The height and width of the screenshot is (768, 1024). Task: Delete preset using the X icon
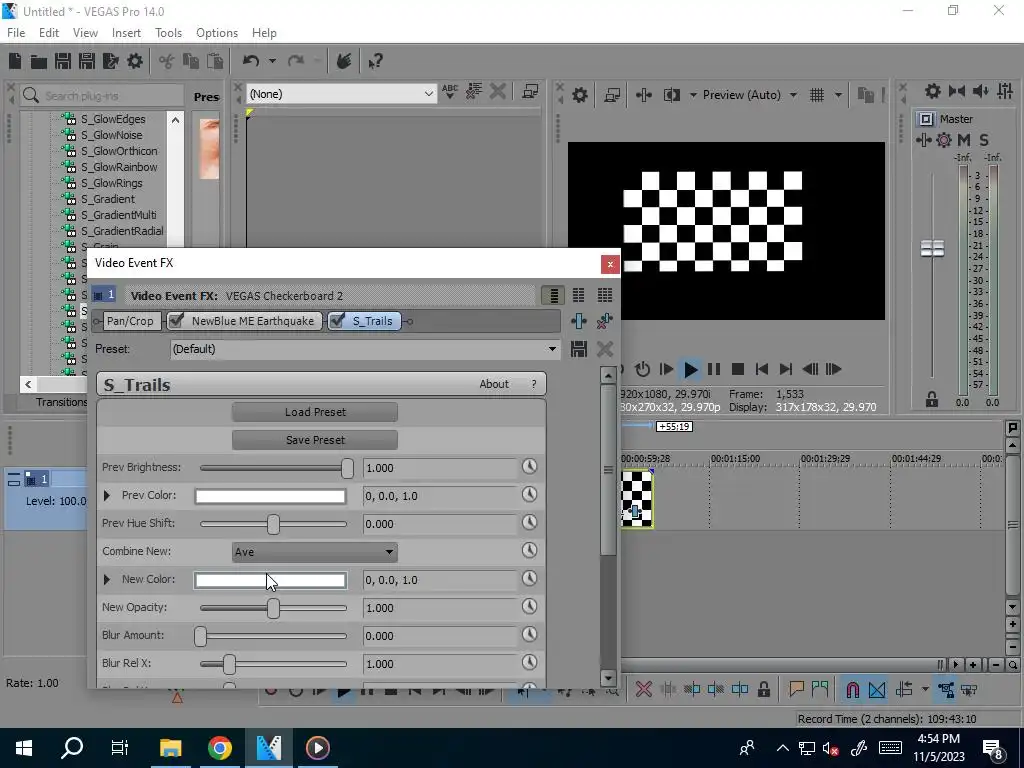click(605, 349)
